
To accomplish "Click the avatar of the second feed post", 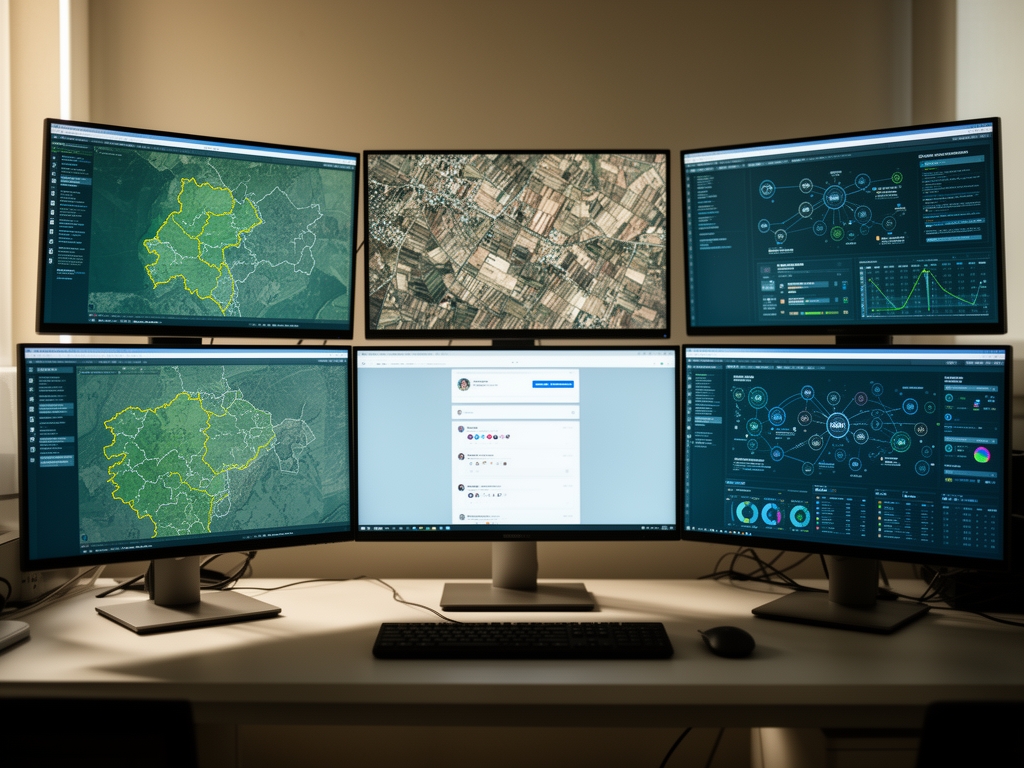I will coord(461,455).
